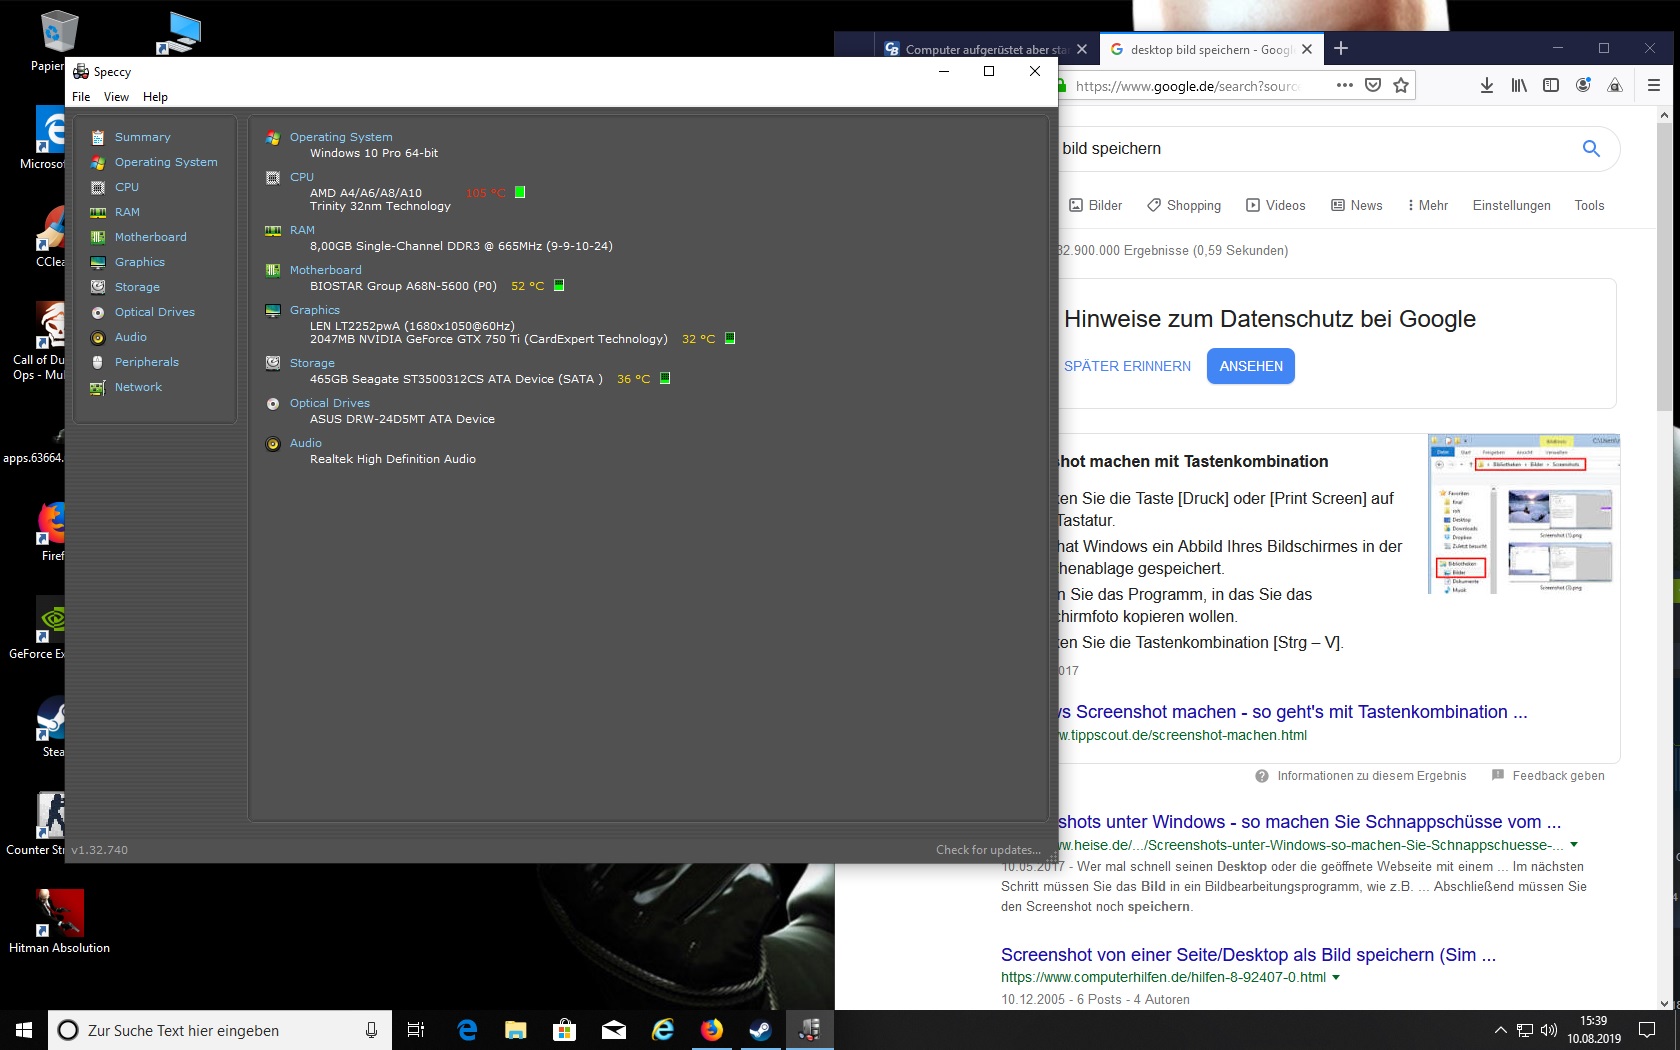Click the Google search input field
The height and width of the screenshot is (1050, 1680).
[1310, 148]
